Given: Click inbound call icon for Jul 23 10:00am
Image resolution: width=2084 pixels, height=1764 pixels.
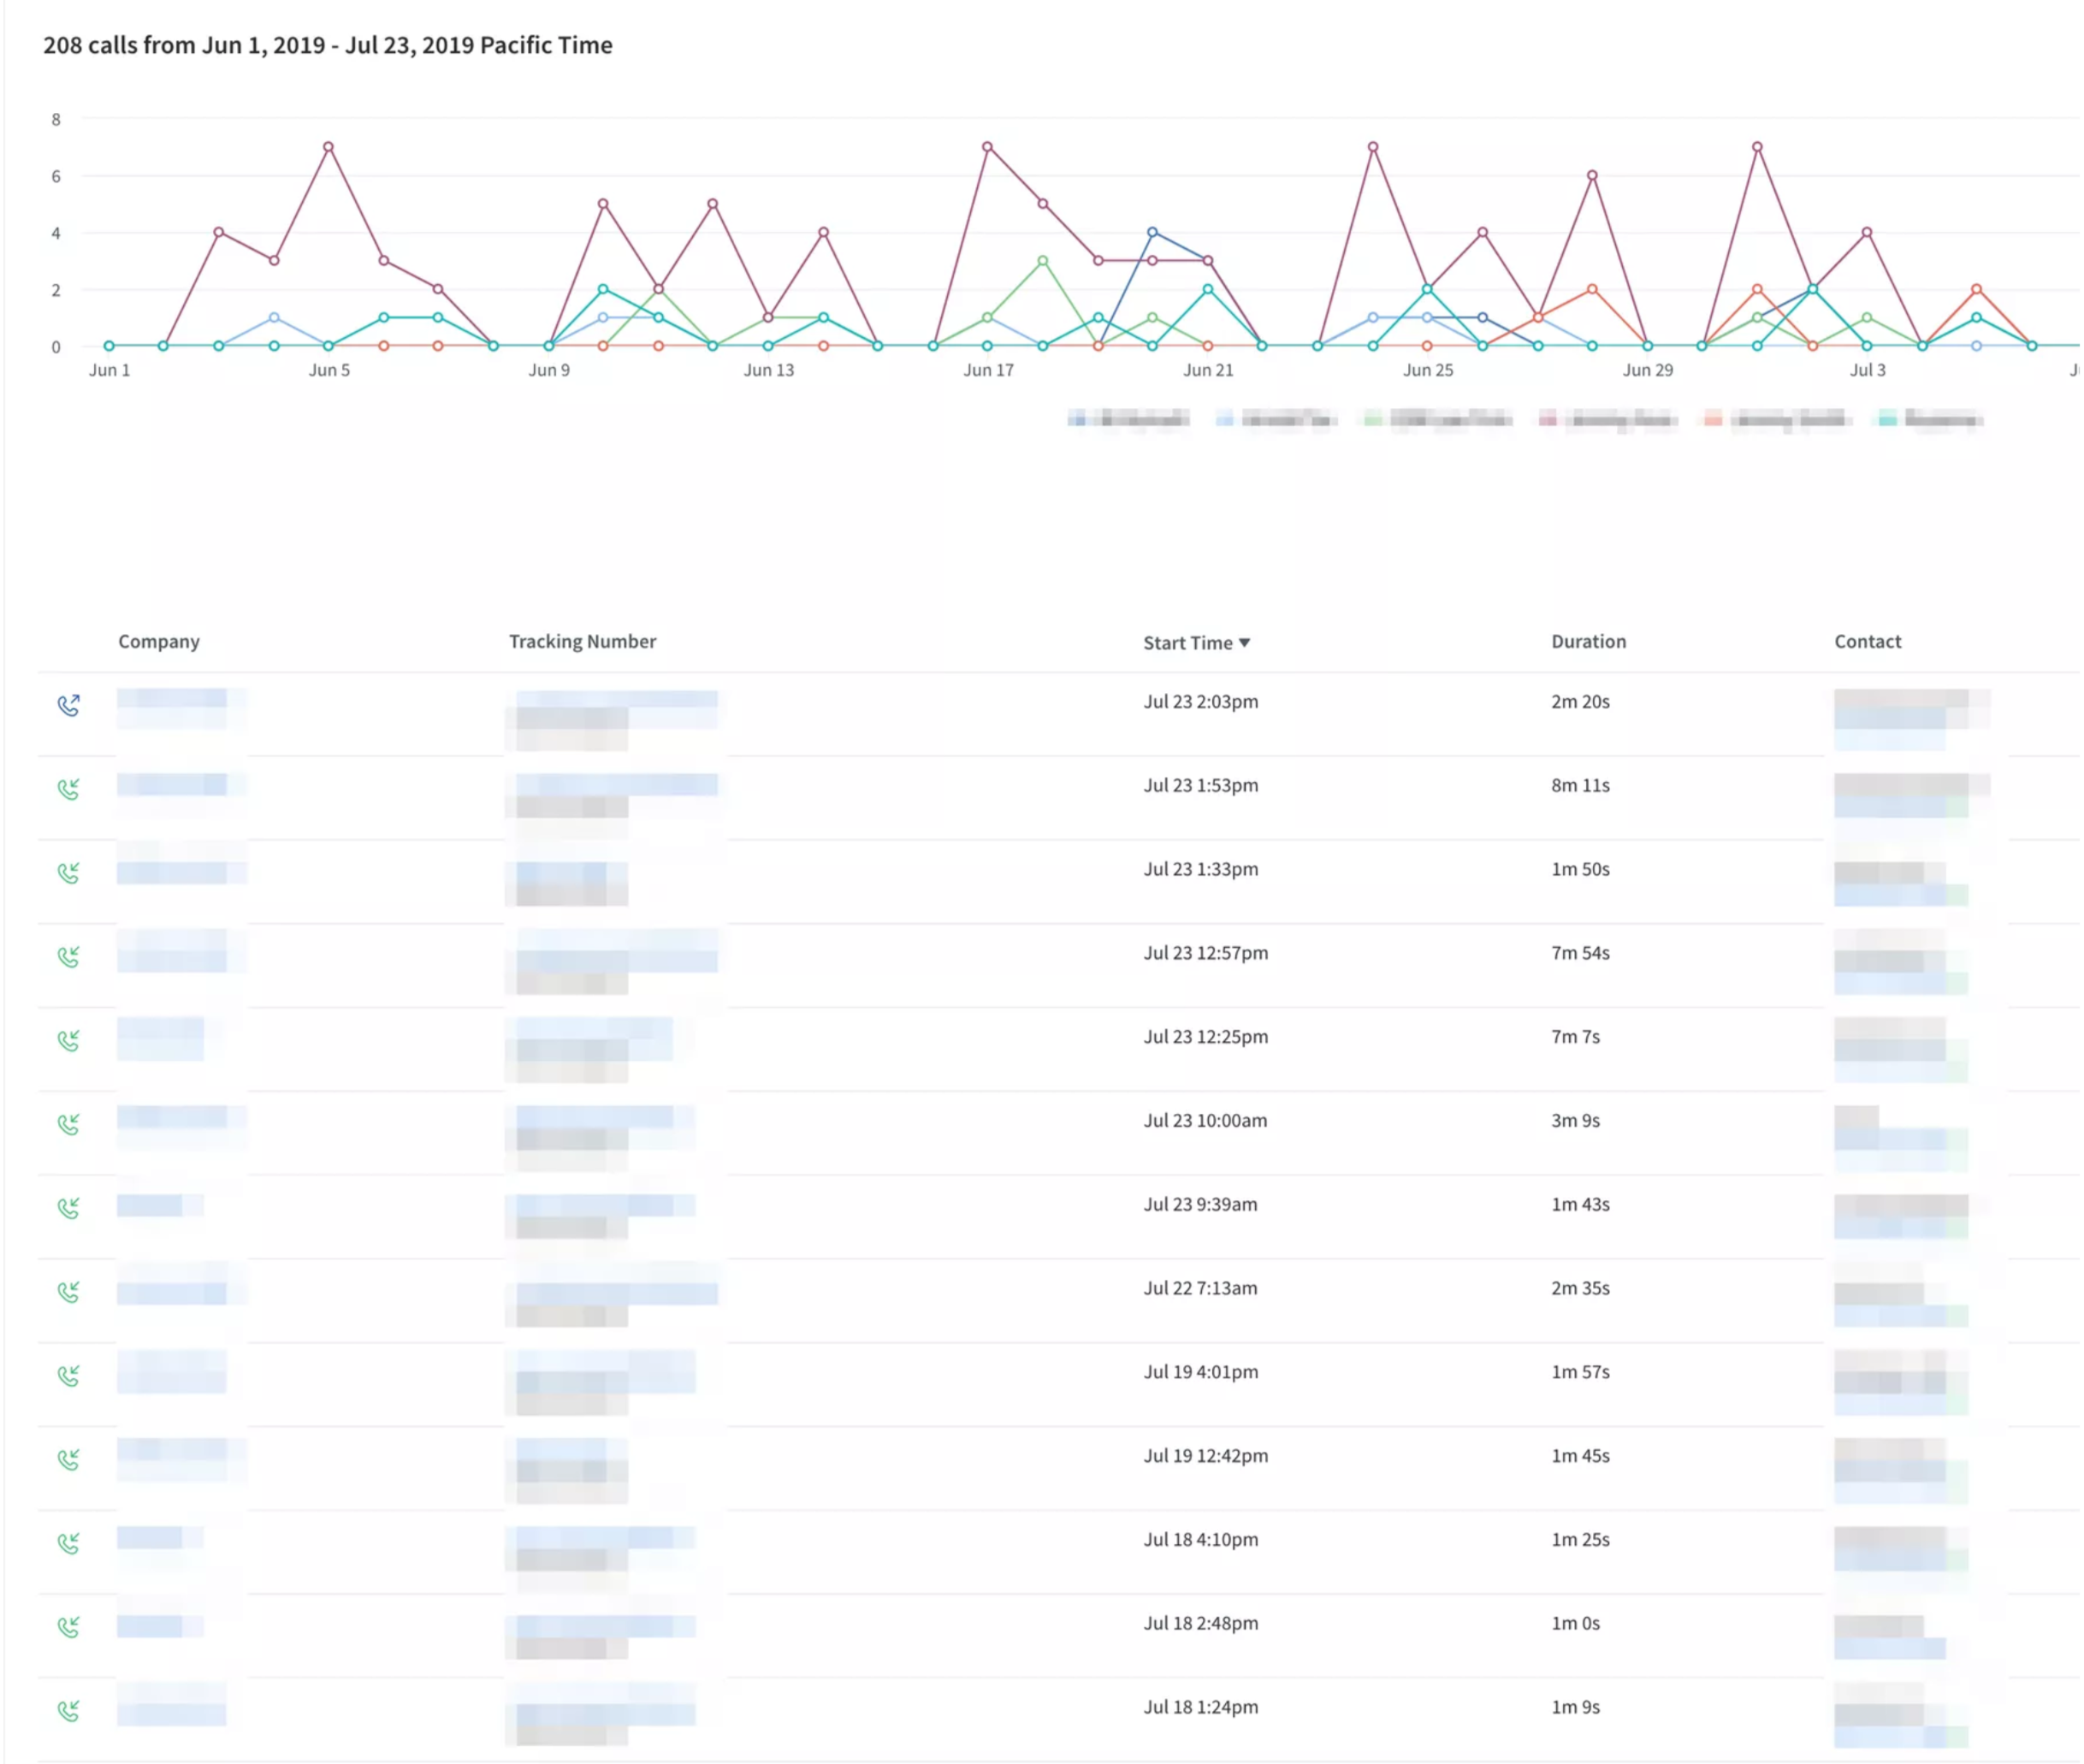Looking at the screenshot, I should pos(68,1125).
